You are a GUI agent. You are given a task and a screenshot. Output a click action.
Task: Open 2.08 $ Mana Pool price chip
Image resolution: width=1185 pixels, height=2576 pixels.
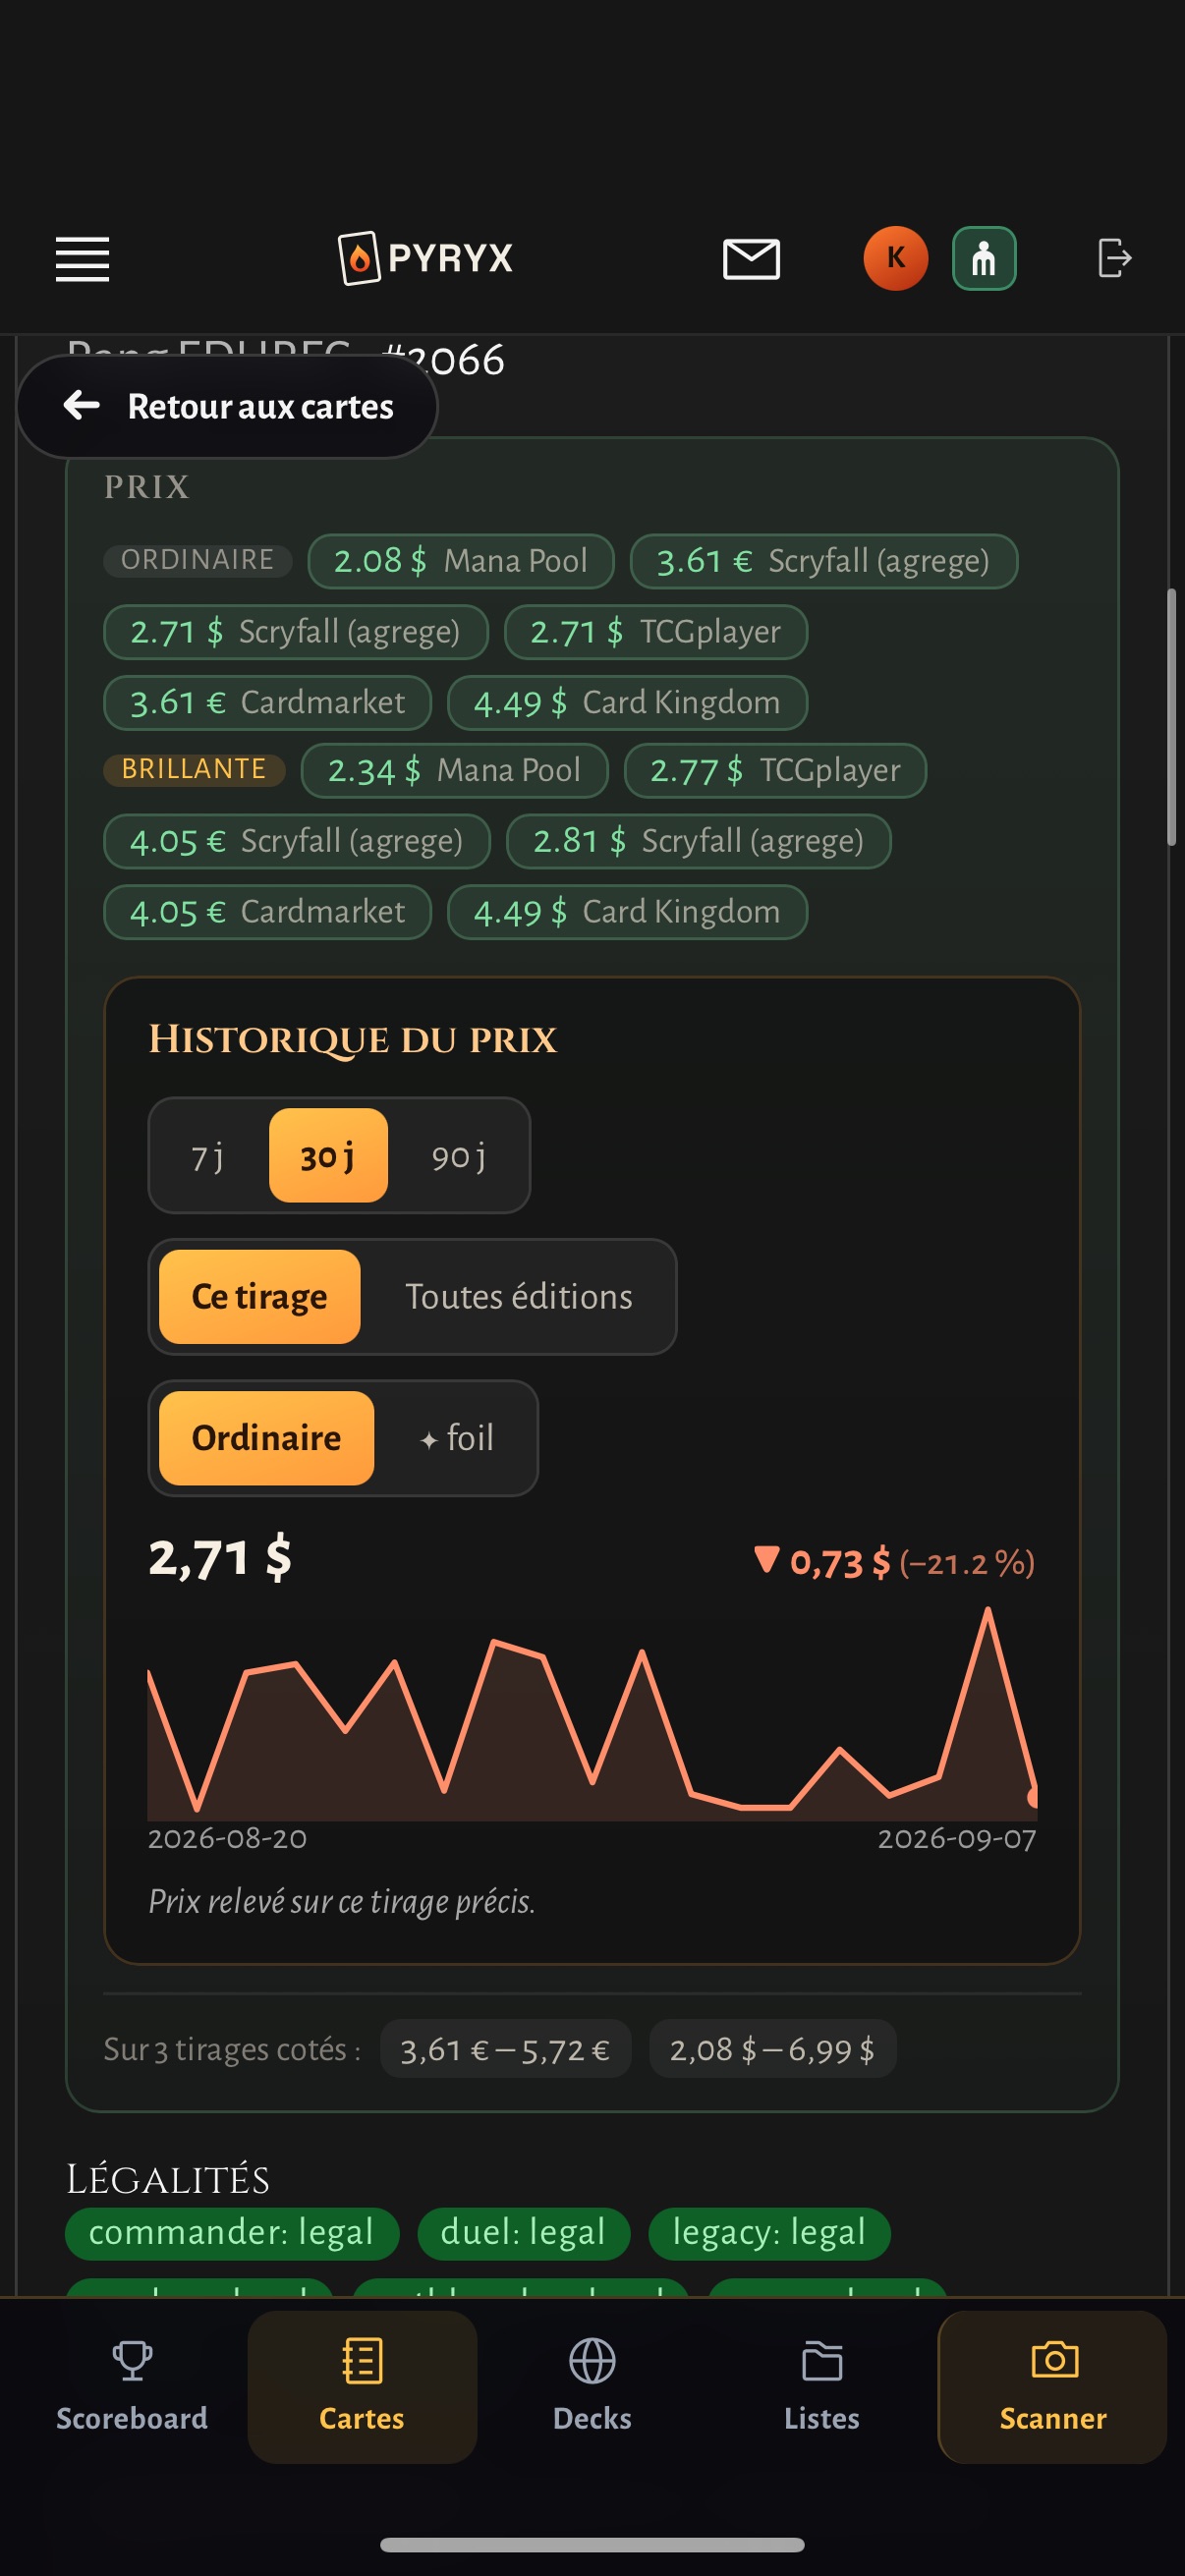pyautogui.click(x=461, y=561)
